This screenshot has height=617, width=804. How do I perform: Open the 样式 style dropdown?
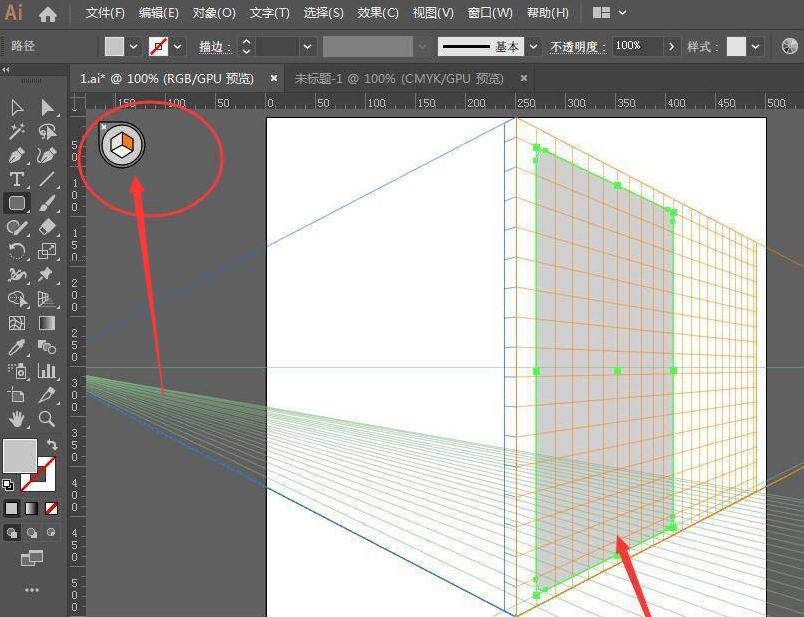756,46
